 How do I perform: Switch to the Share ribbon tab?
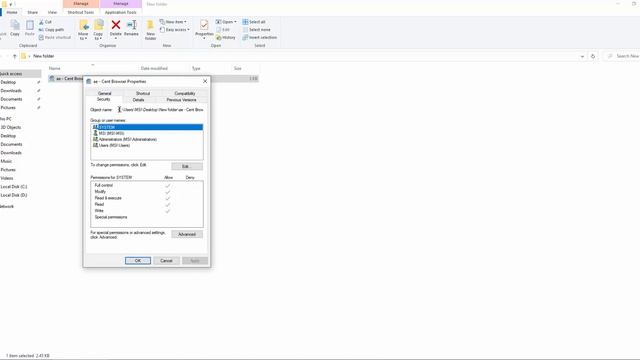33,13
